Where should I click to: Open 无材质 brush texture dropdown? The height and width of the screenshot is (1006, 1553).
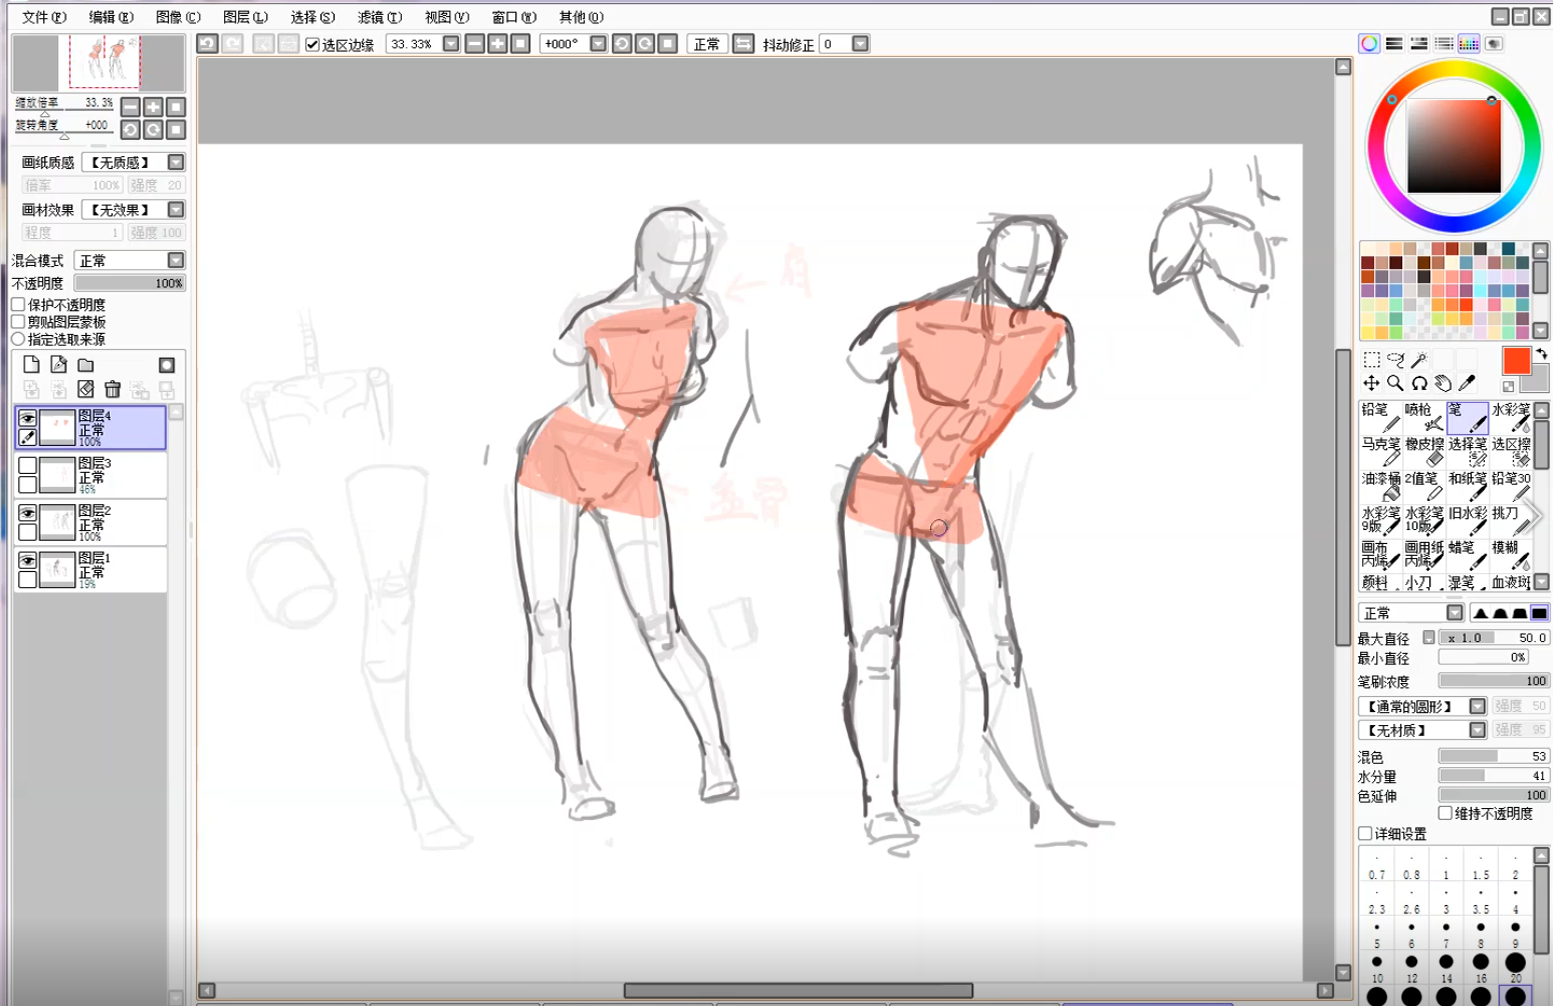(1422, 730)
